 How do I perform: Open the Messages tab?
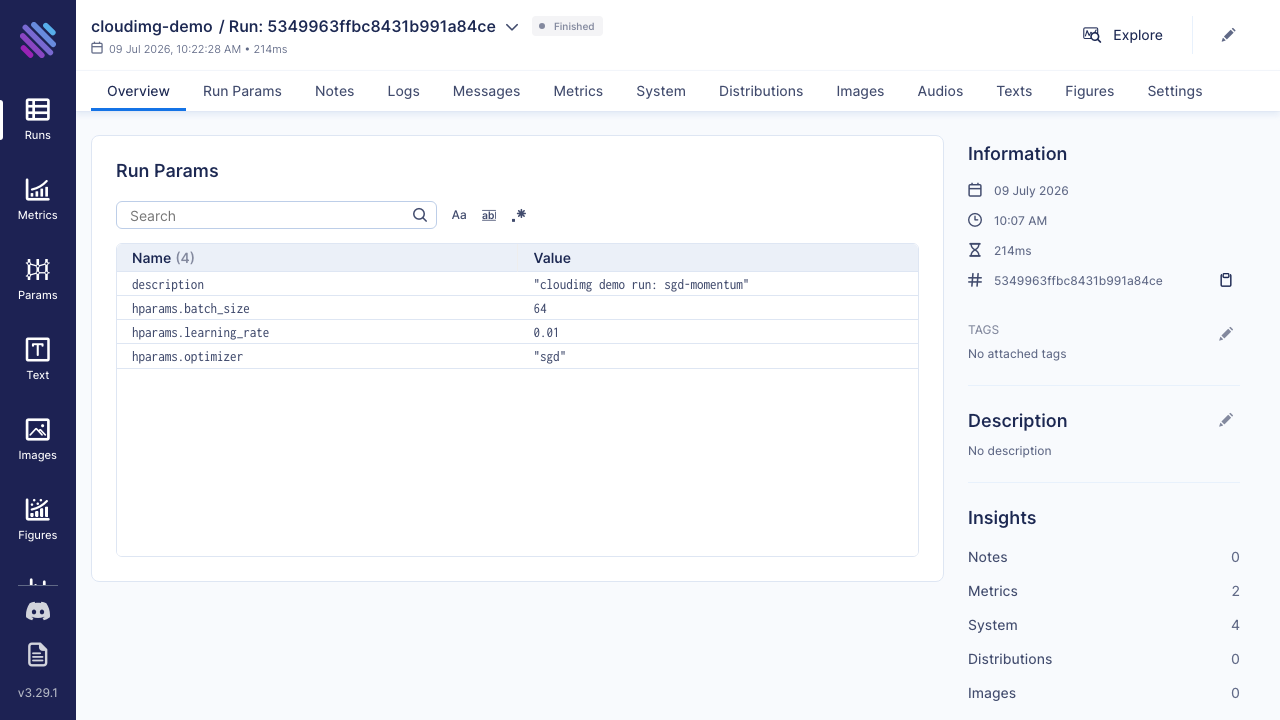[x=486, y=91]
